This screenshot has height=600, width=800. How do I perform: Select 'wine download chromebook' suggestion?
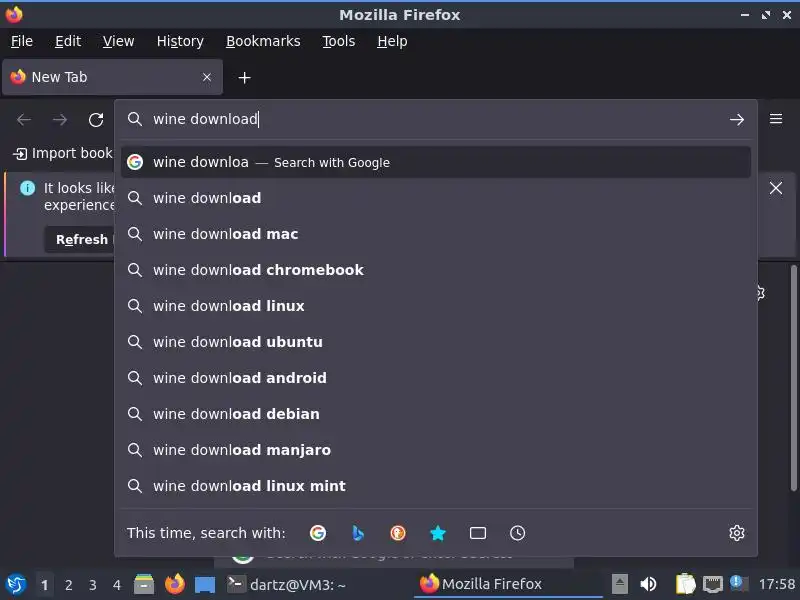(436, 270)
